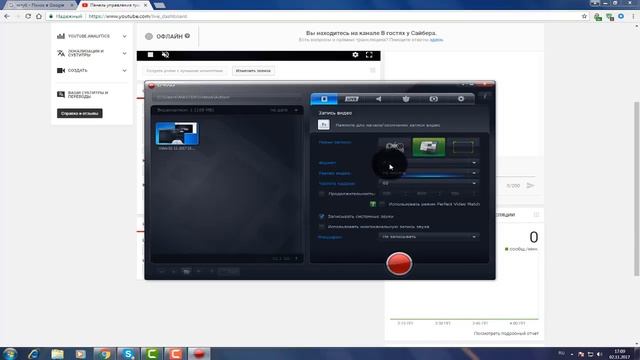Open the frame rate dropdown
The height and width of the screenshot is (360, 640).
pos(428,183)
